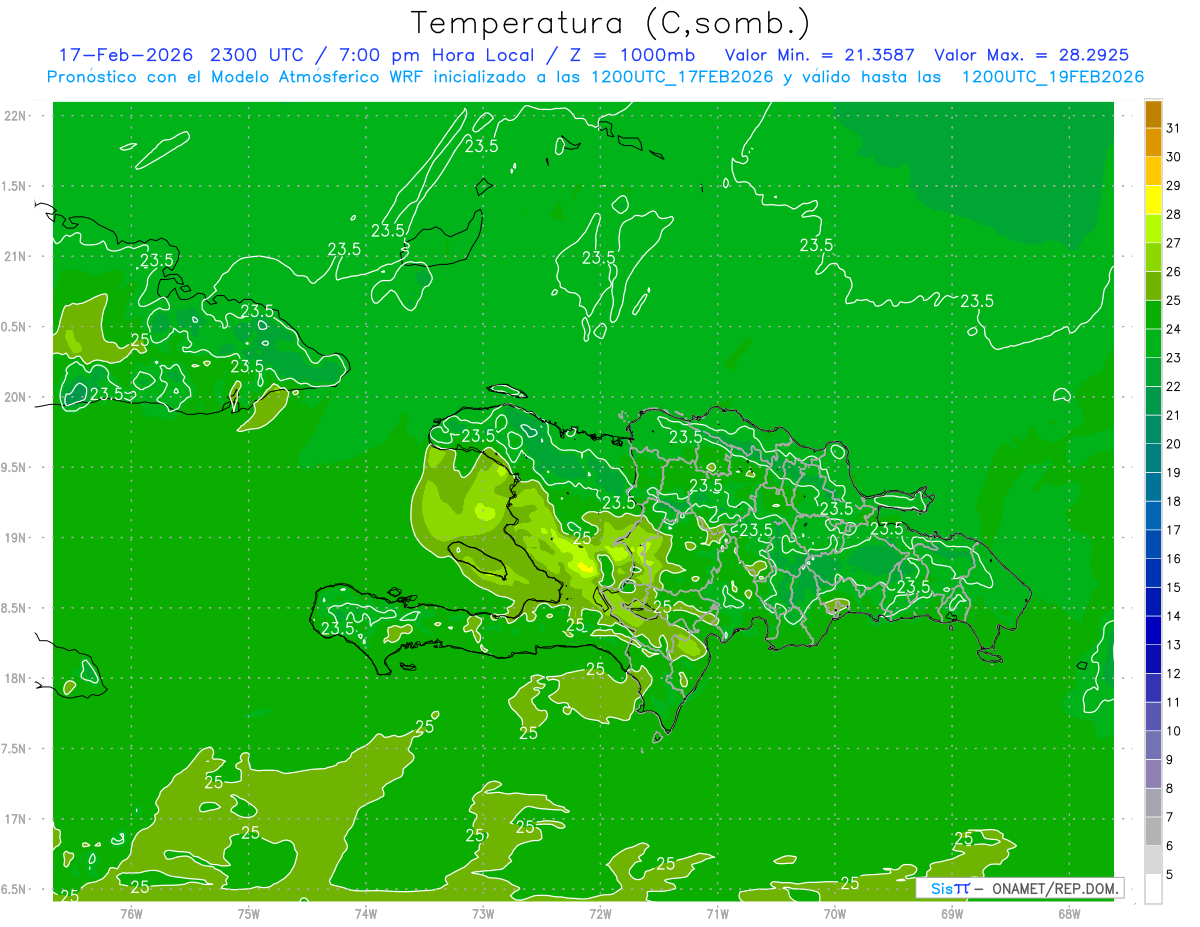Click the 71W longitude axis label
Image resolution: width=1200 pixels, height=927 pixels.
[x=717, y=914]
